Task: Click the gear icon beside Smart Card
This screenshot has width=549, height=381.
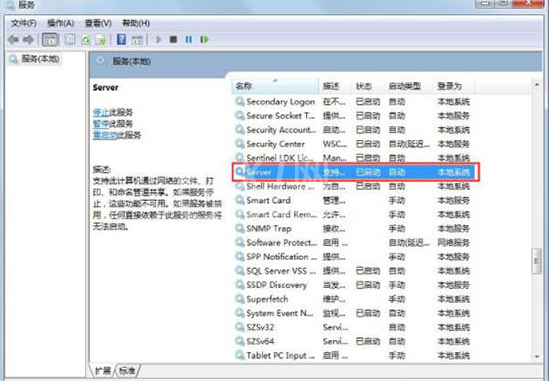Action: tap(240, 200)
